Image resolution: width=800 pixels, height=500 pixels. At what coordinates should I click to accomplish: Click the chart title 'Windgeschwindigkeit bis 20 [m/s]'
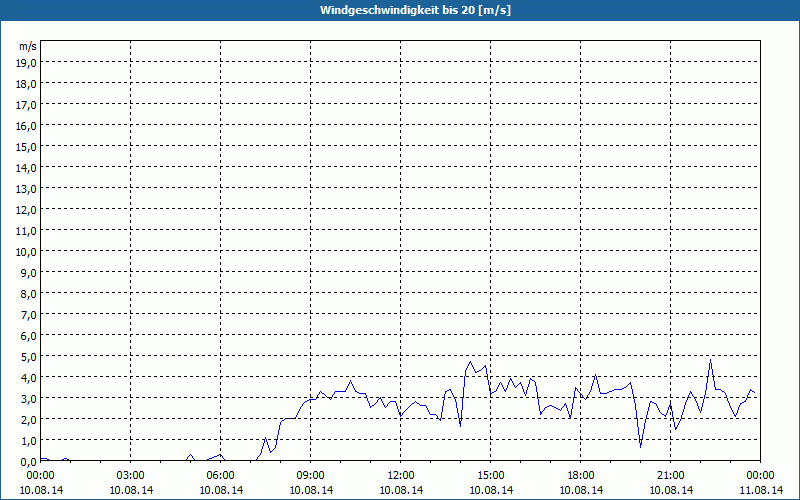pos(415,10)
